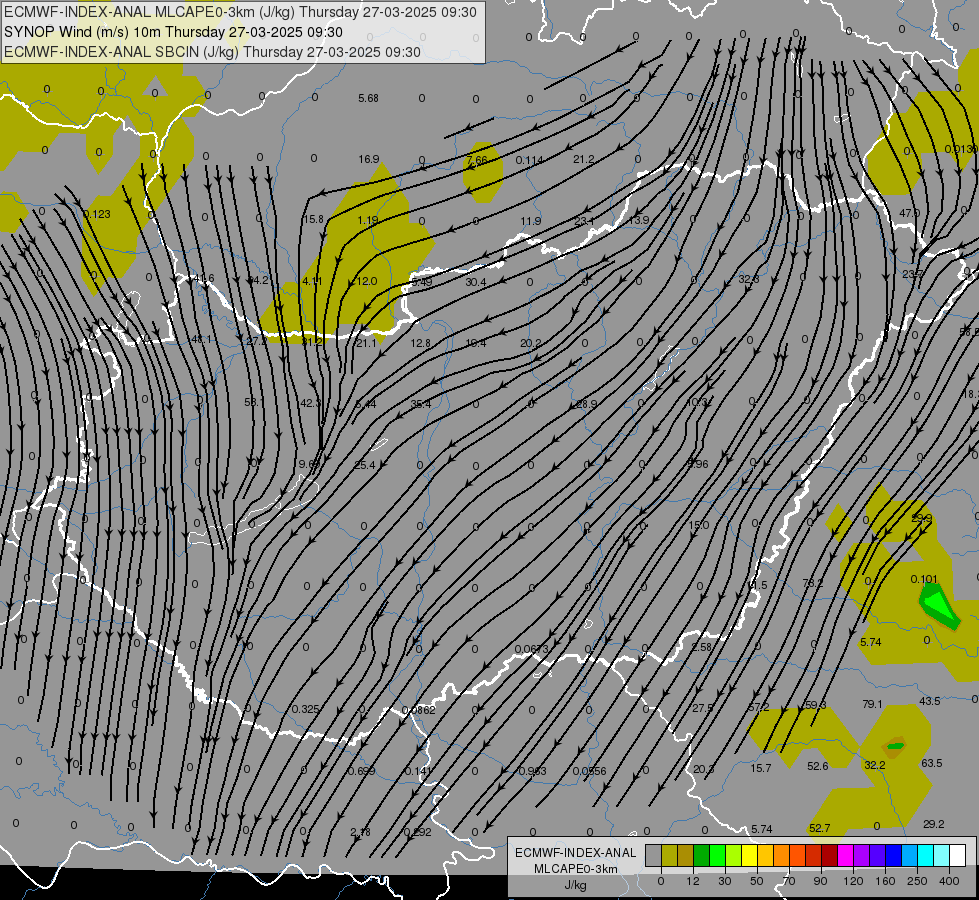
Task: Click the map value 59.3
Action: (815, 705)
